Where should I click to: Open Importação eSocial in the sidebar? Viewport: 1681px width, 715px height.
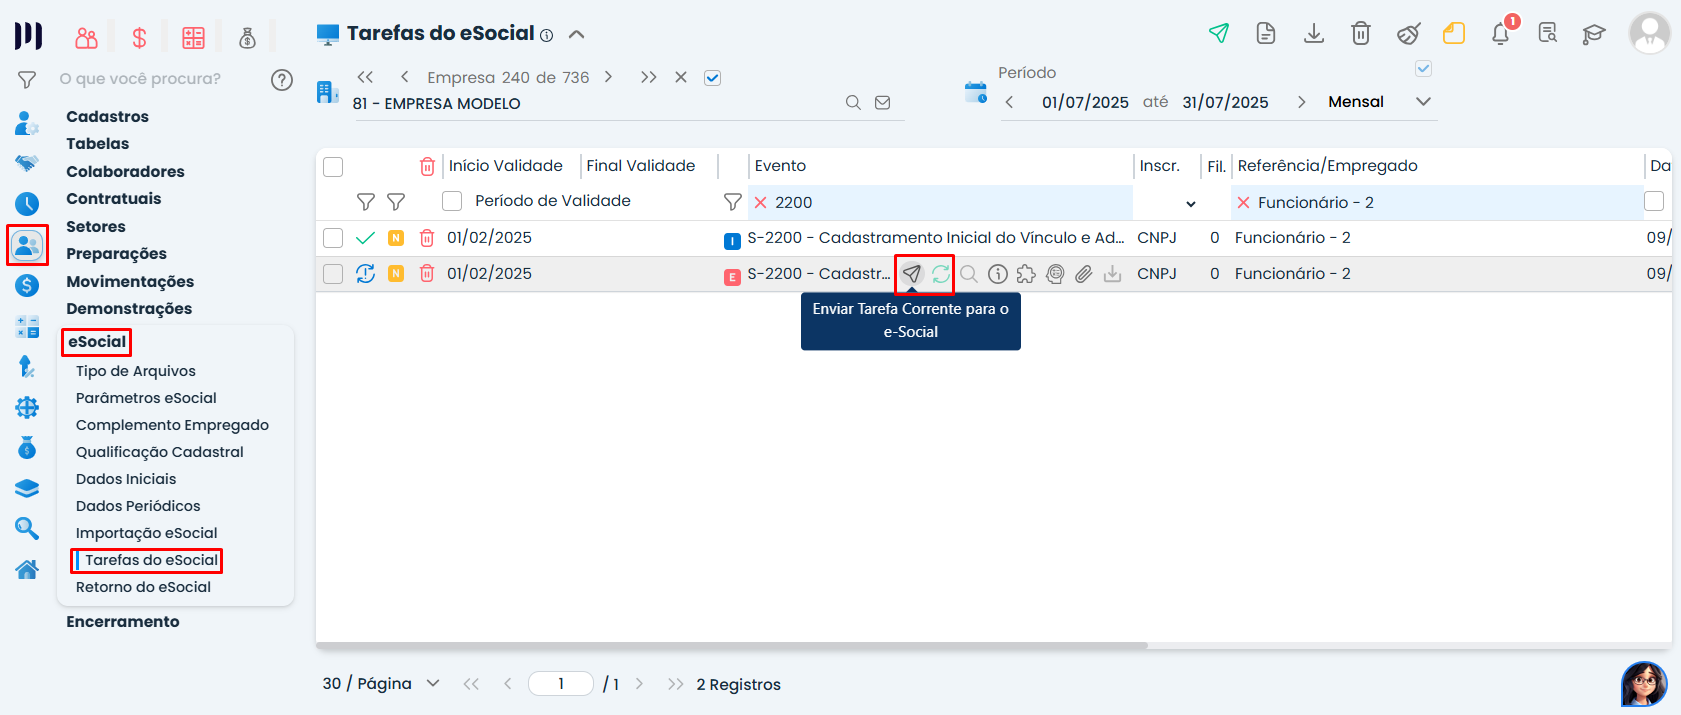click(x=146, y=533)
